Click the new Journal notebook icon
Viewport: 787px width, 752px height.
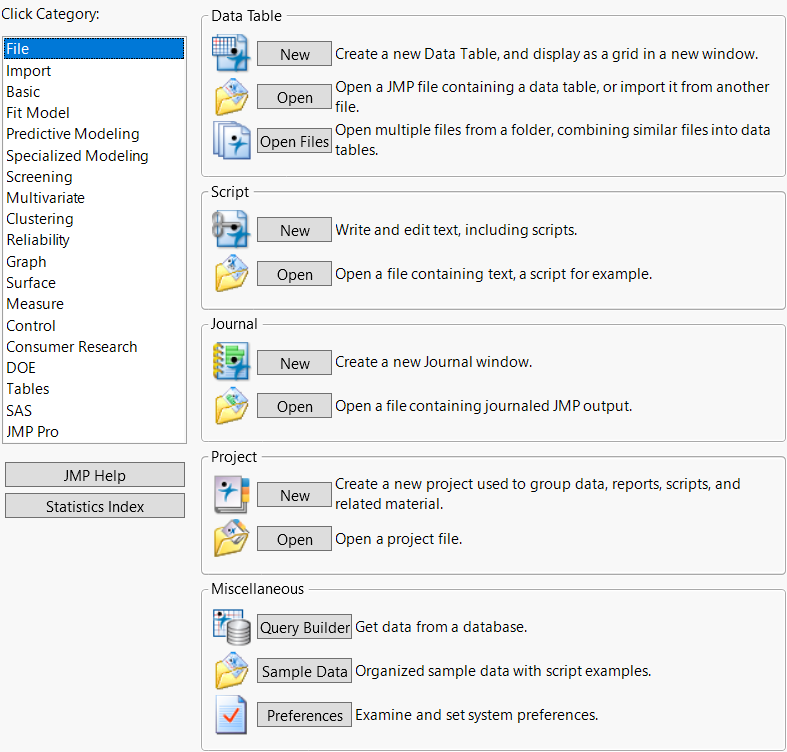tap(231, 361)
